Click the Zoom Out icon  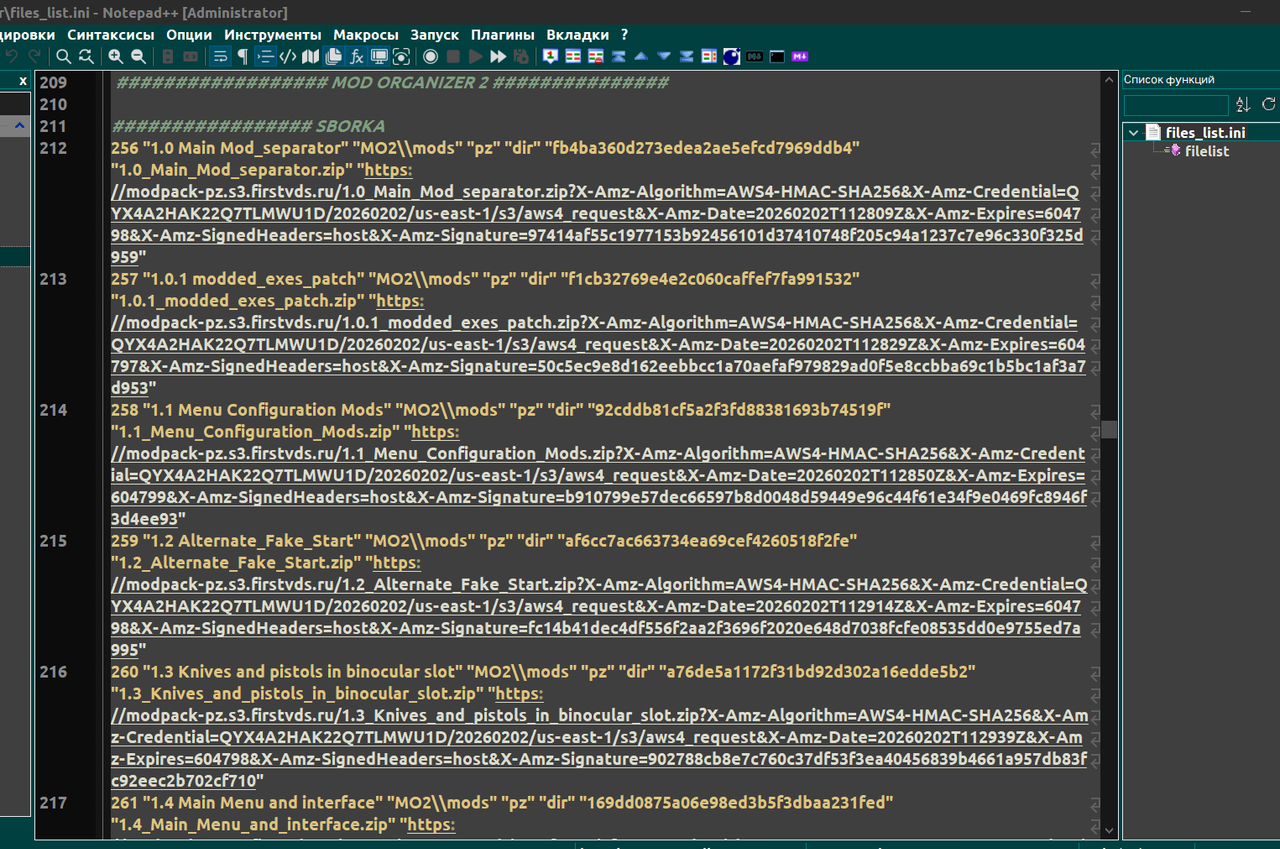tap(138, 57)
